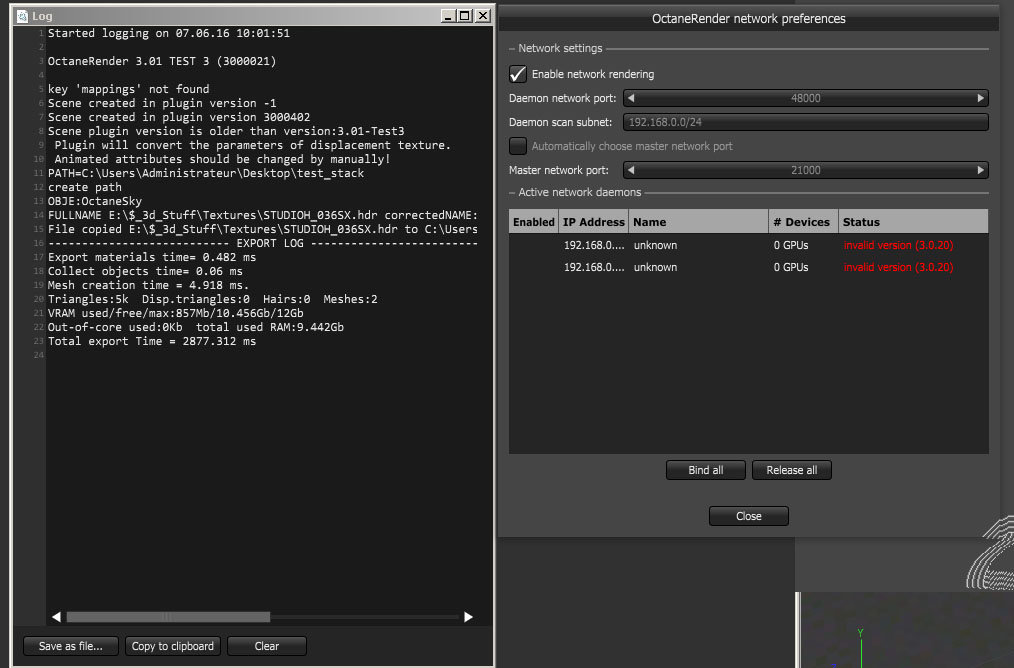Maximize the Log window
The width and height of the screenshot is (1014, 668).
pos(465,16)
